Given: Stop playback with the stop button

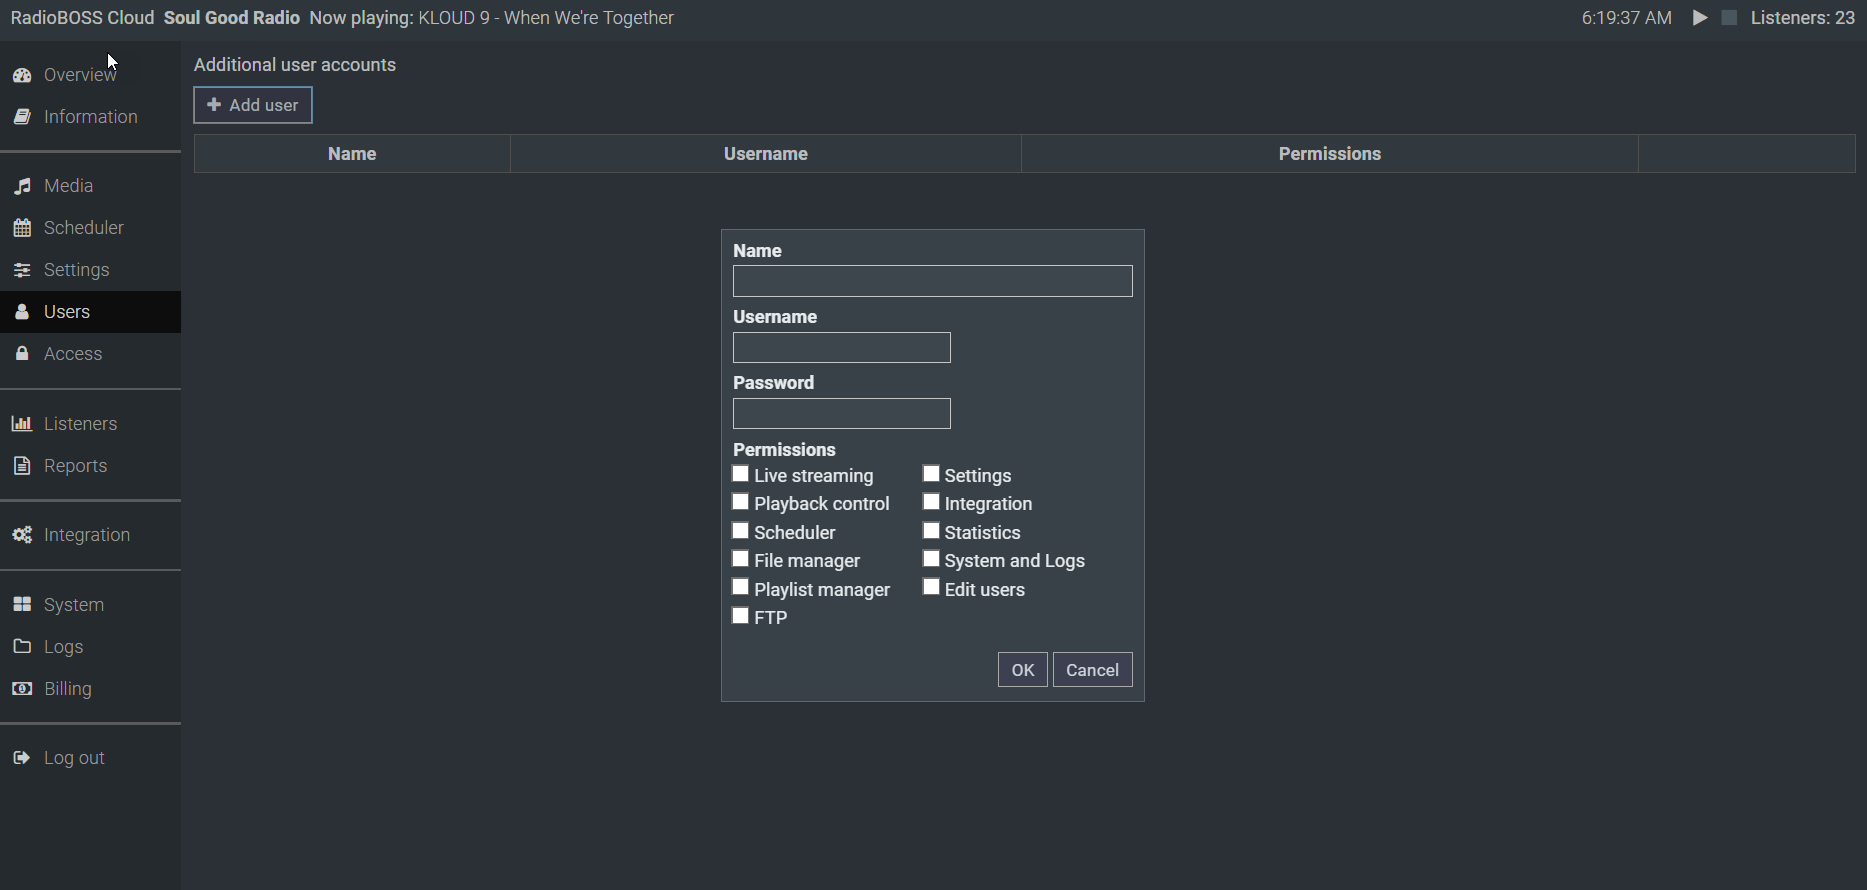Looking at the screenshot, I should [1729, 18].
